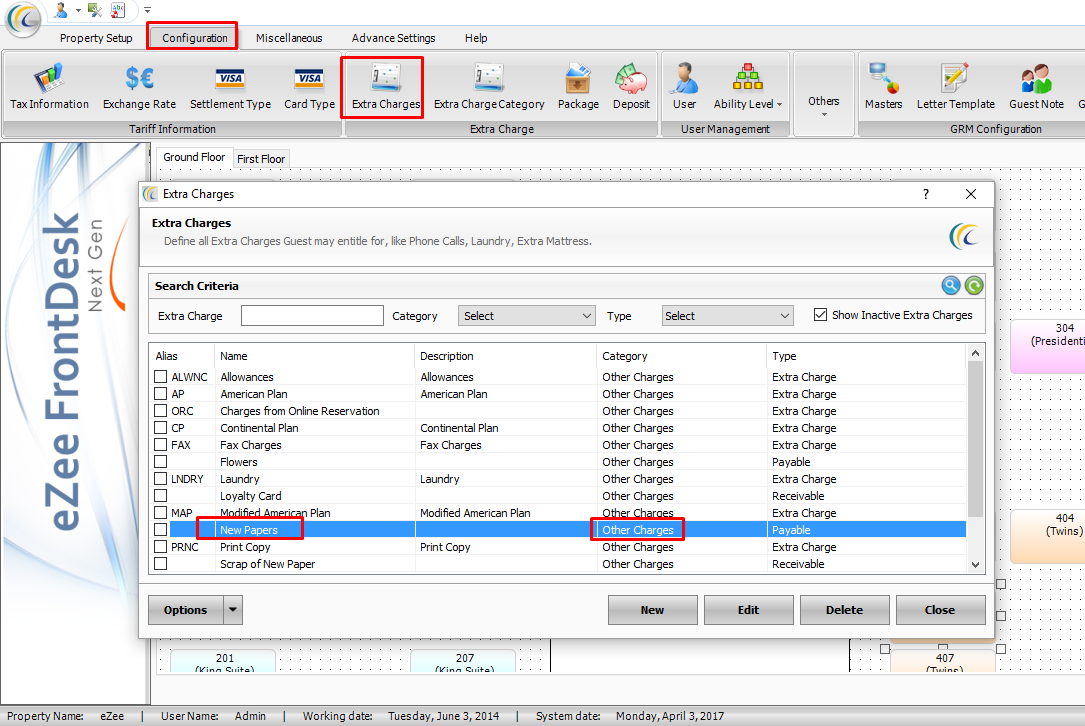Open the quick access toolbar customize arrow
This screenshot has height=726, width=1085.
pos(147,10)
